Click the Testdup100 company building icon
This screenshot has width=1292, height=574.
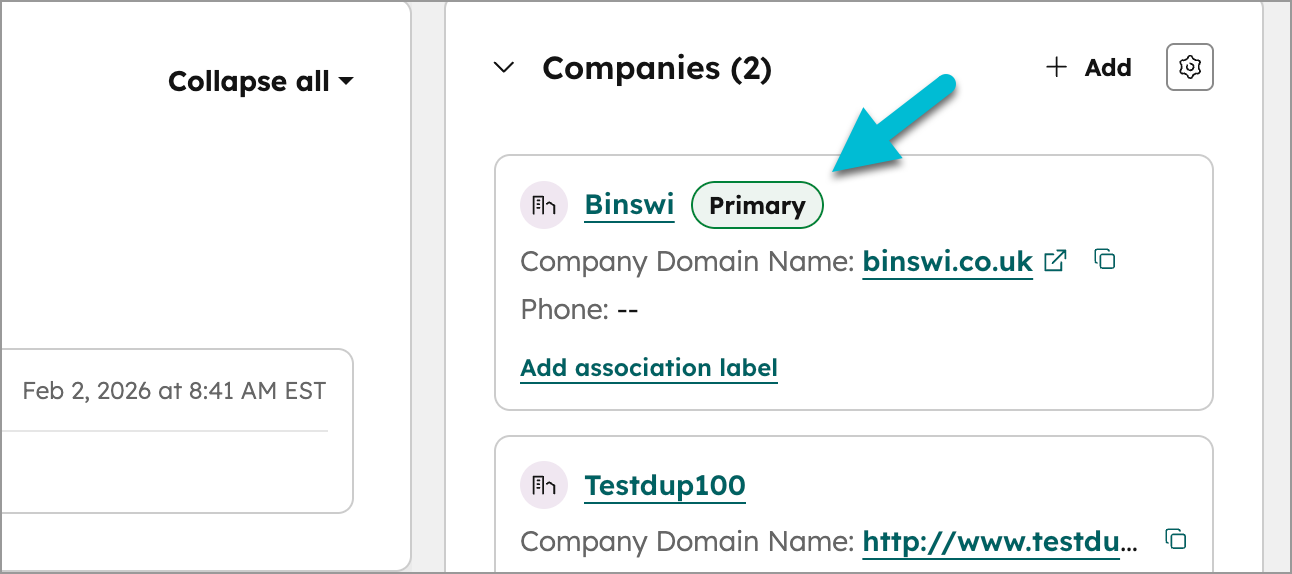[544, 486]
